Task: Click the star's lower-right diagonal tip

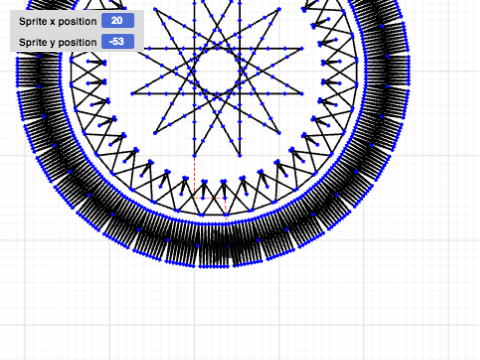Action: 279,133
